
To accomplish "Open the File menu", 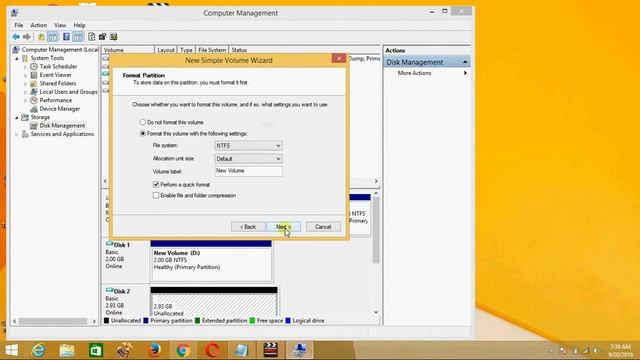I will [x=19, y=25].
